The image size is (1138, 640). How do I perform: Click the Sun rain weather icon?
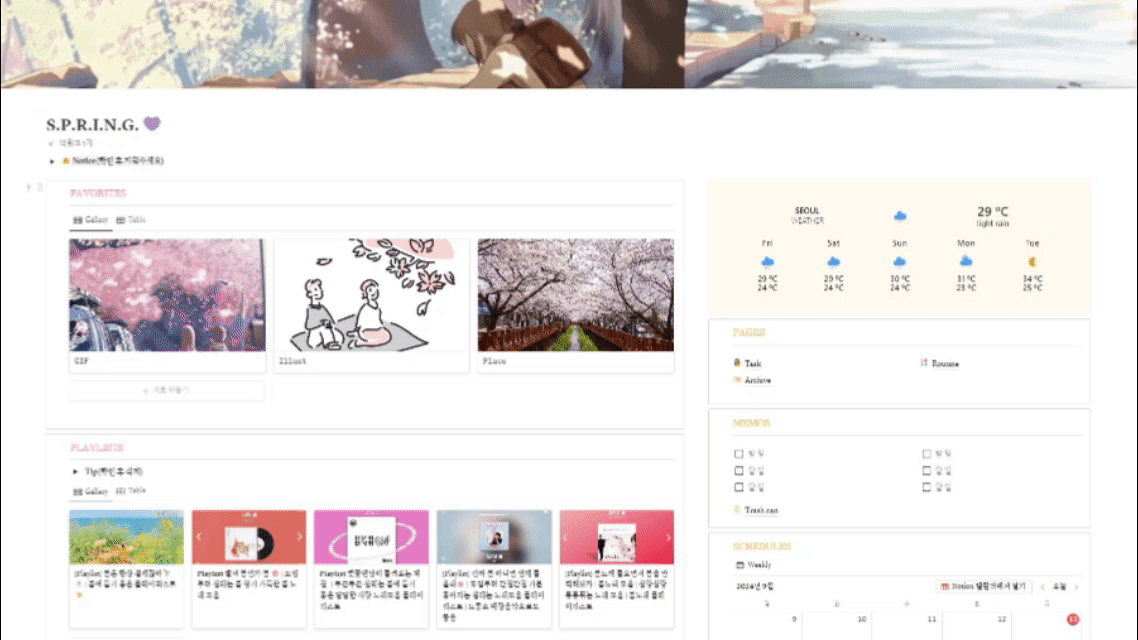899,262
